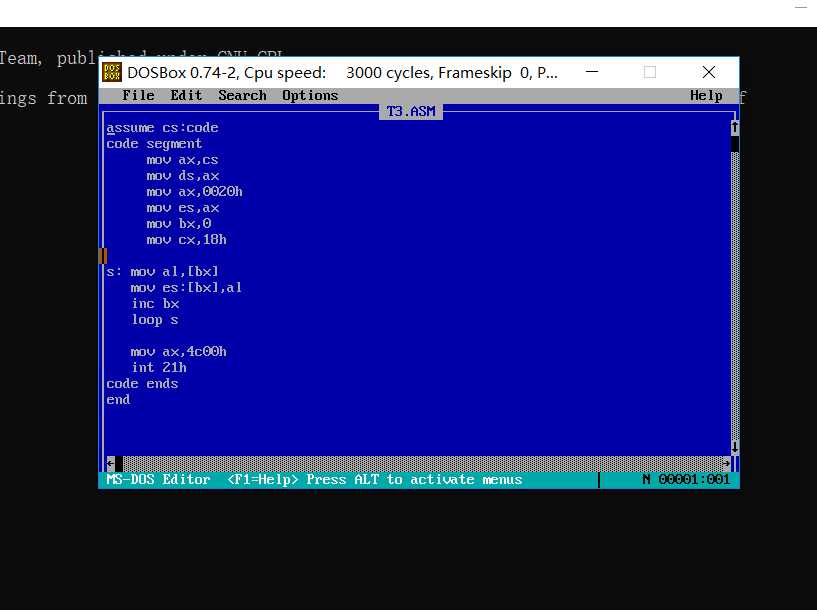Screen dimensions: 817x610
Task: Click the 'mov ax,cs' line
Action: pyautogui.click(x=182, y=160)
